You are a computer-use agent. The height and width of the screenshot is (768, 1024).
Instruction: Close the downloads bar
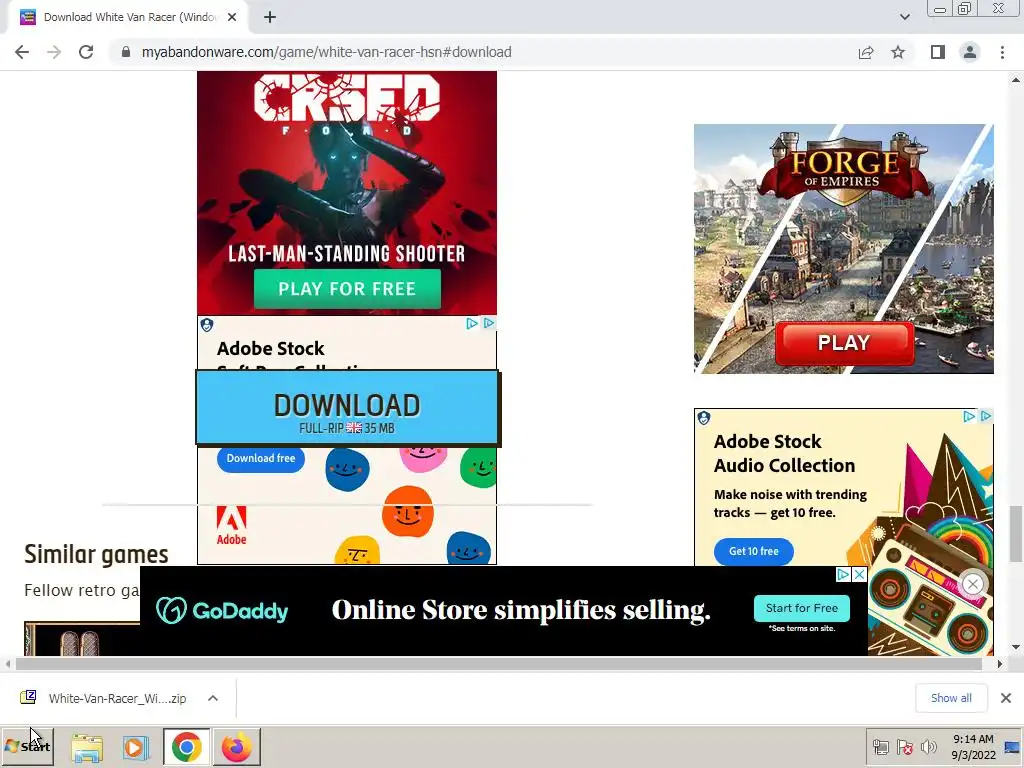(x=1006, y=698)
